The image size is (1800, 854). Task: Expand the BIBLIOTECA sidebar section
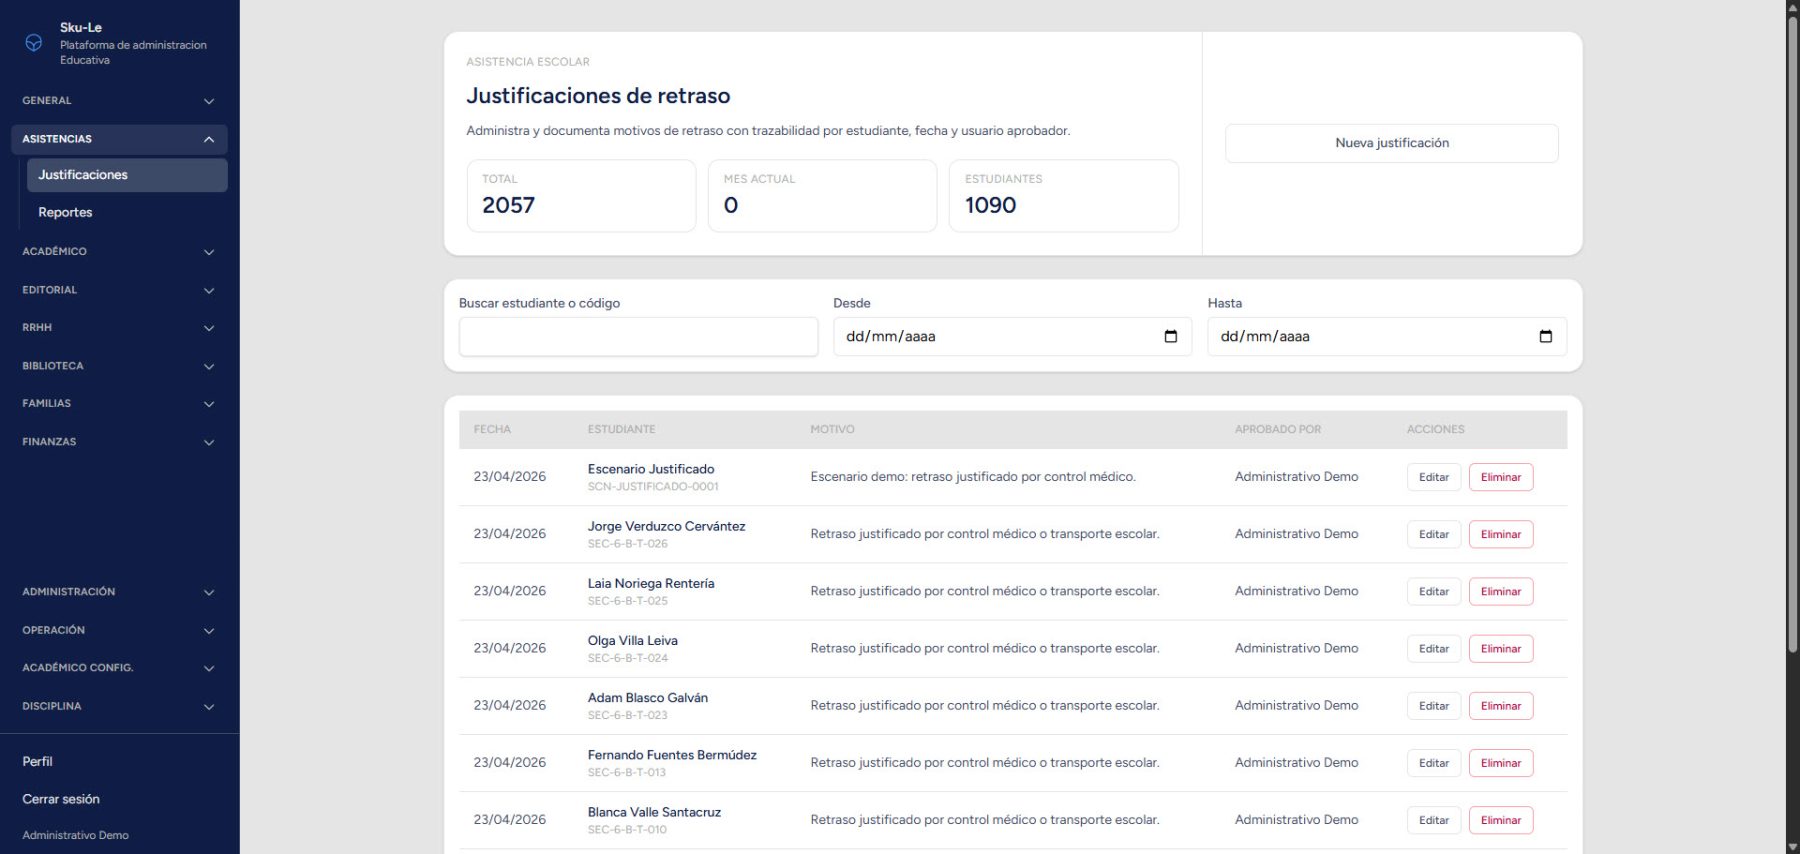119,366
